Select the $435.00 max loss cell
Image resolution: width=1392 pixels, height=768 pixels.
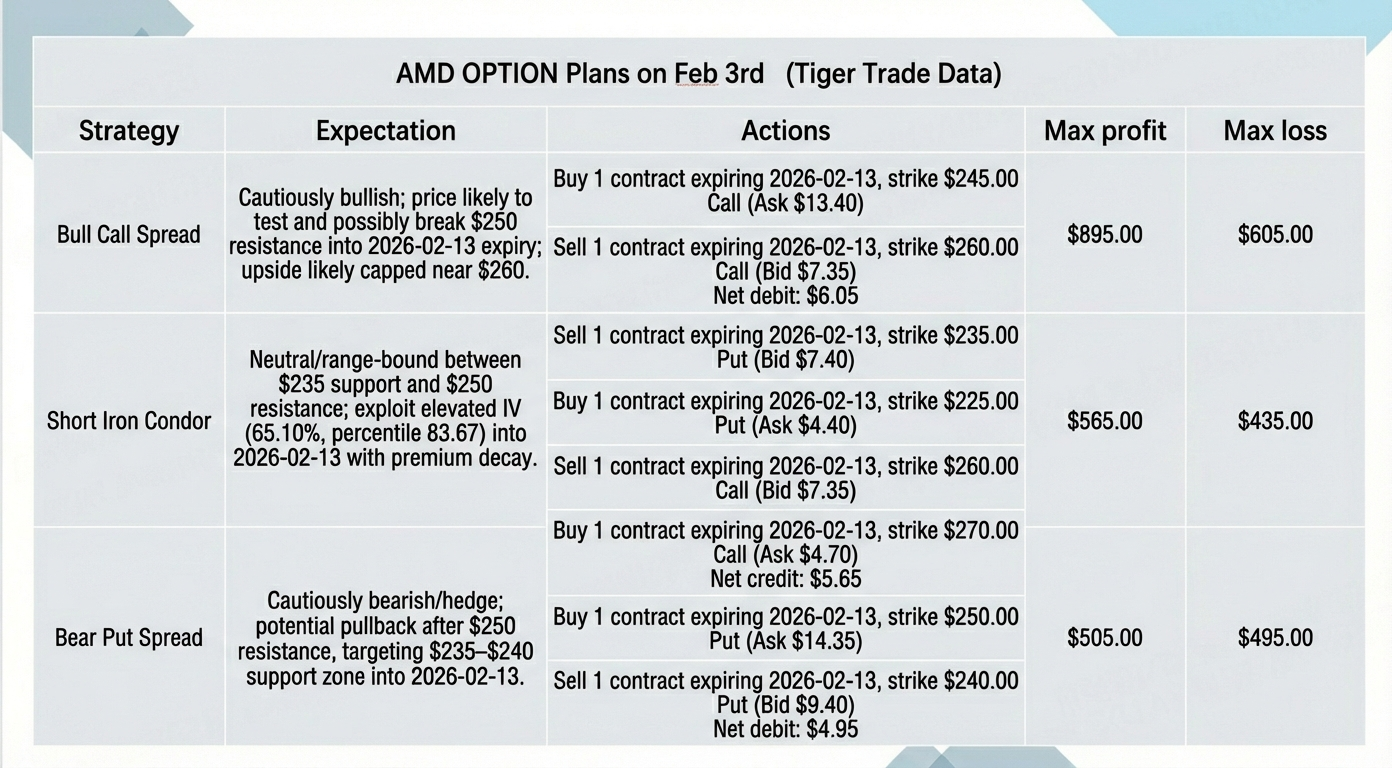1275,421
